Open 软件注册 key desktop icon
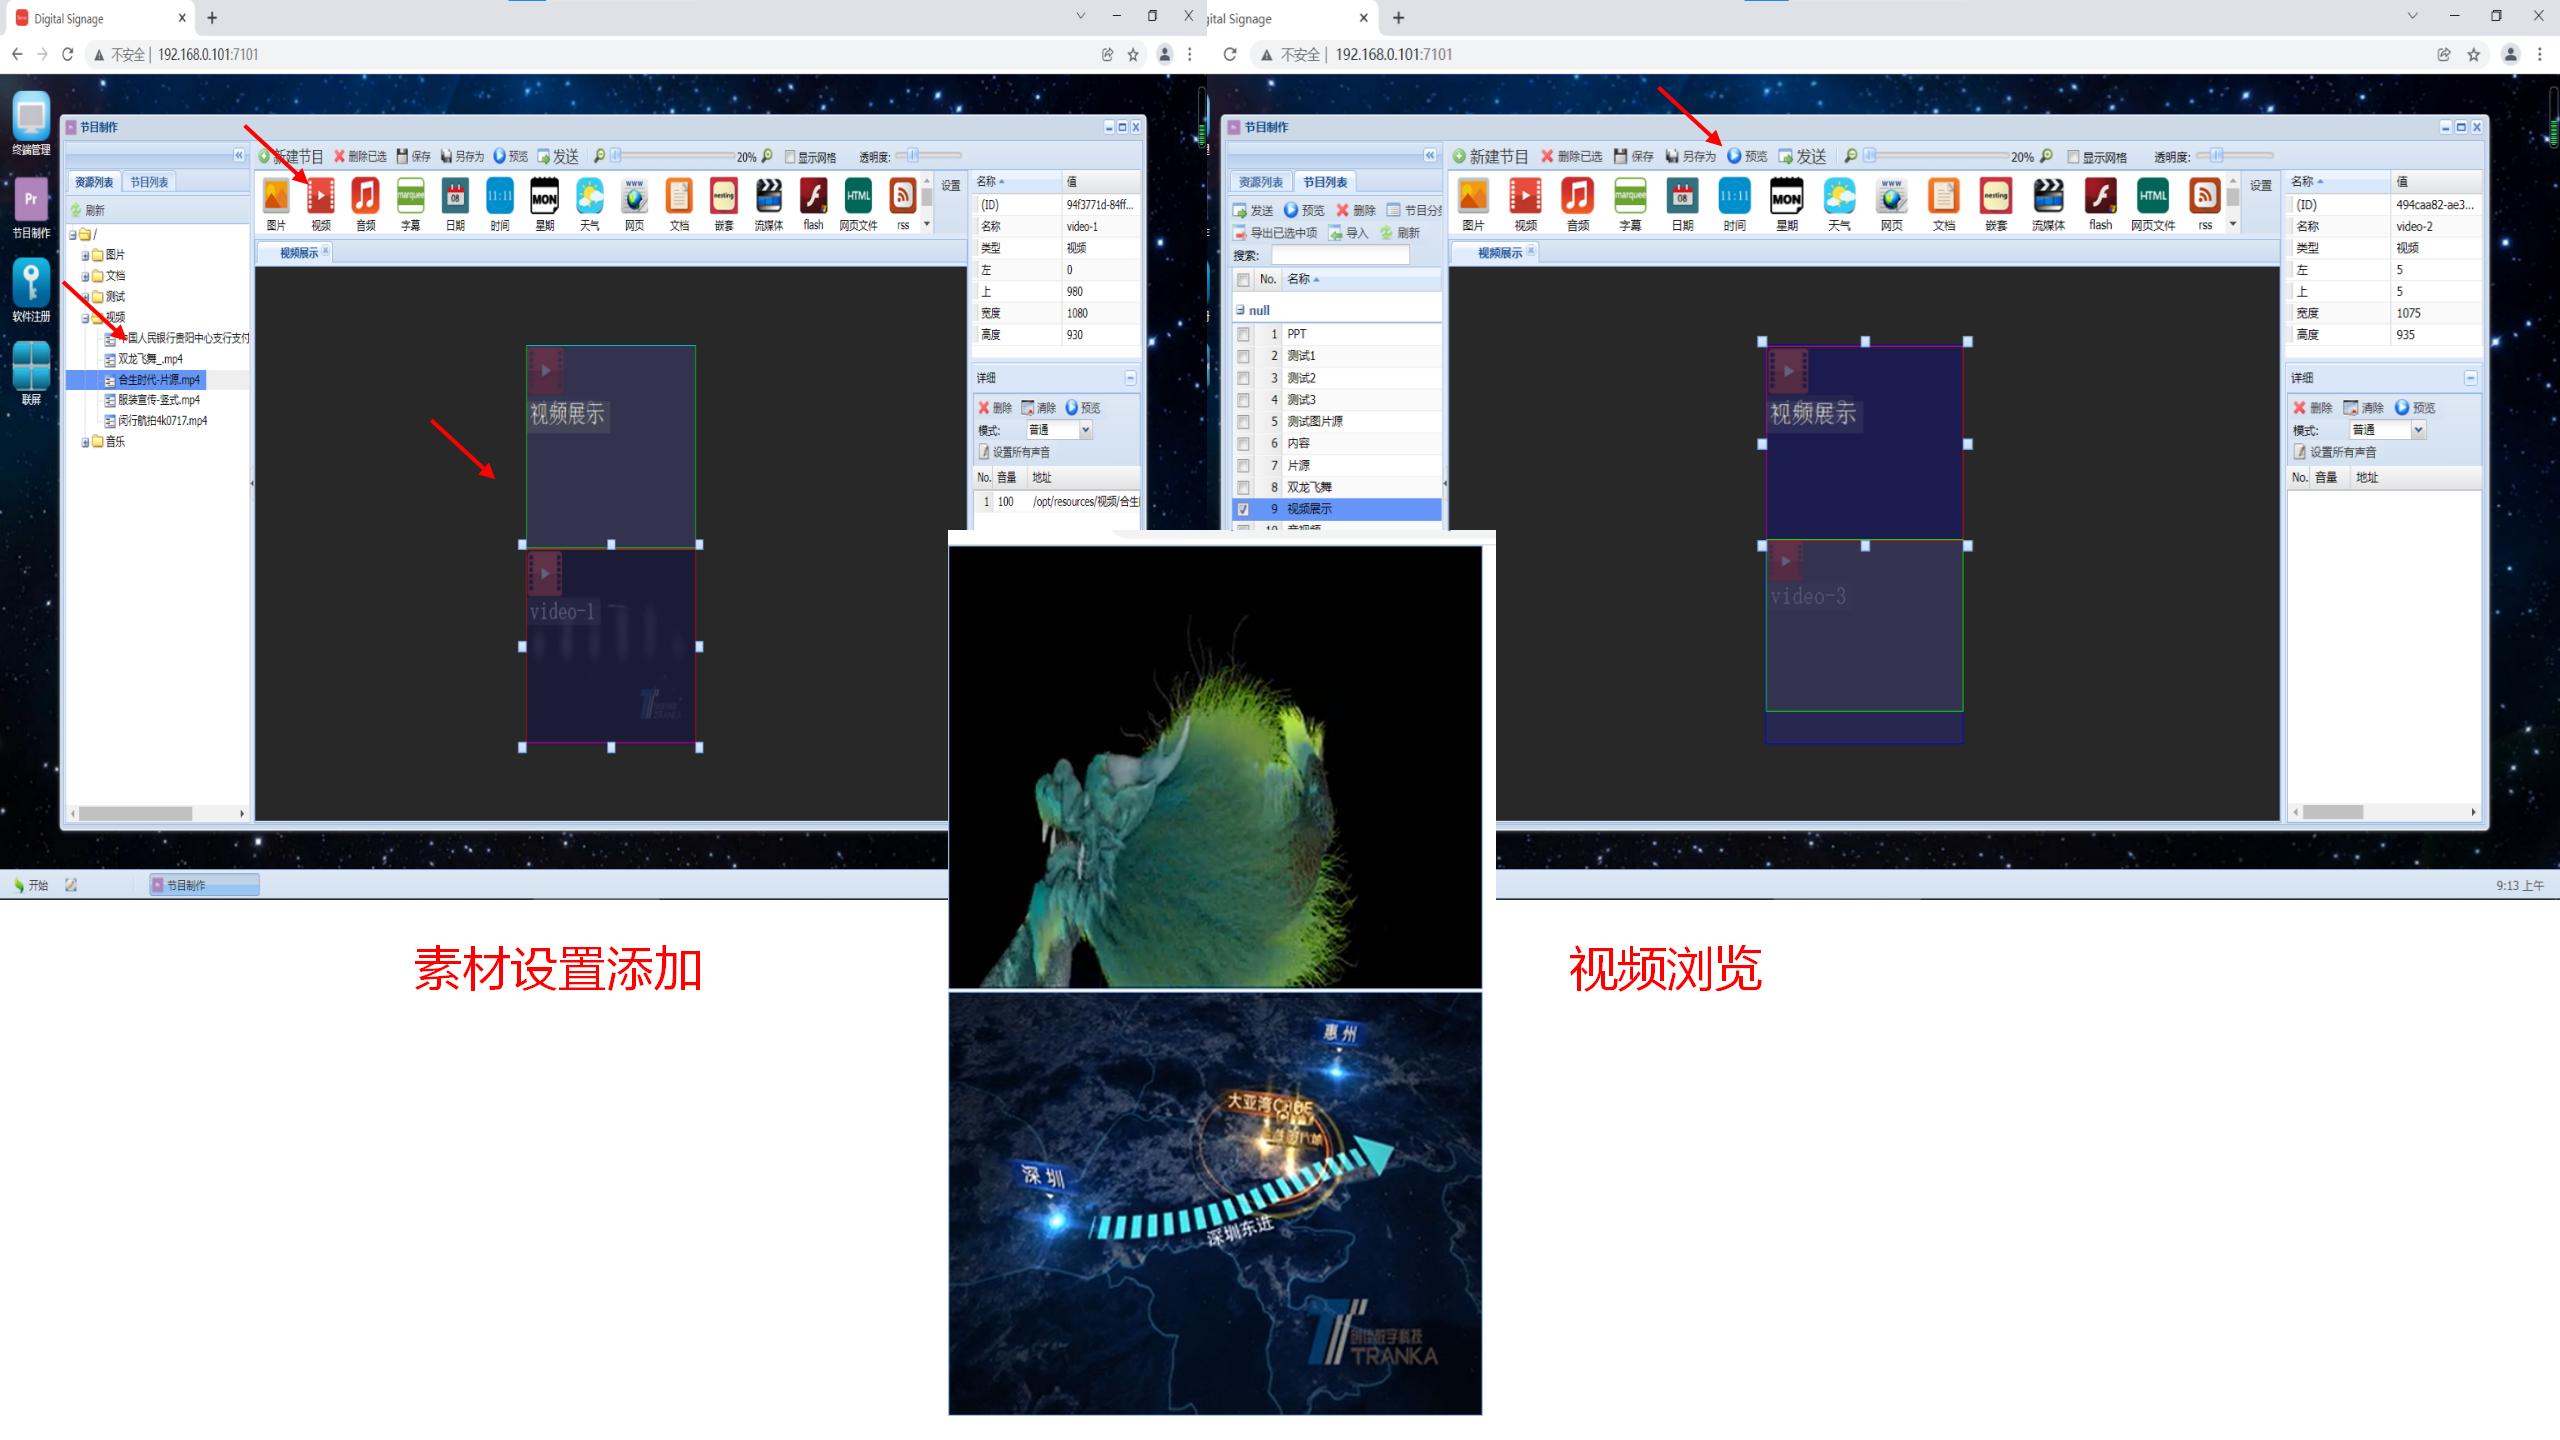The height and width of the screenshot is (1440, 2560). 31,290
